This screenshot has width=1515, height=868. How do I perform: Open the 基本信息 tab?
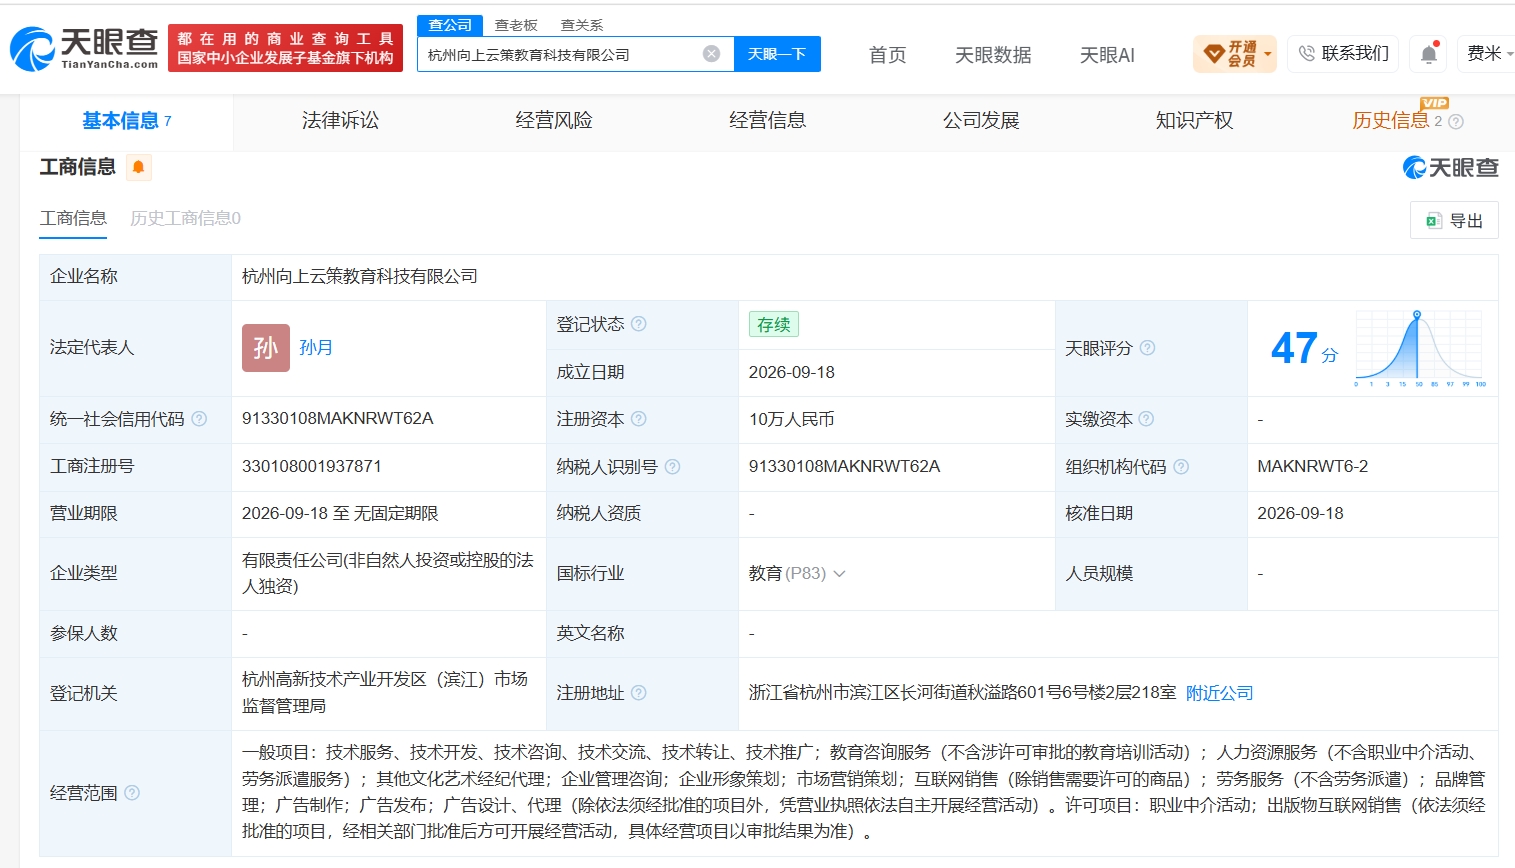click(126, 121)
